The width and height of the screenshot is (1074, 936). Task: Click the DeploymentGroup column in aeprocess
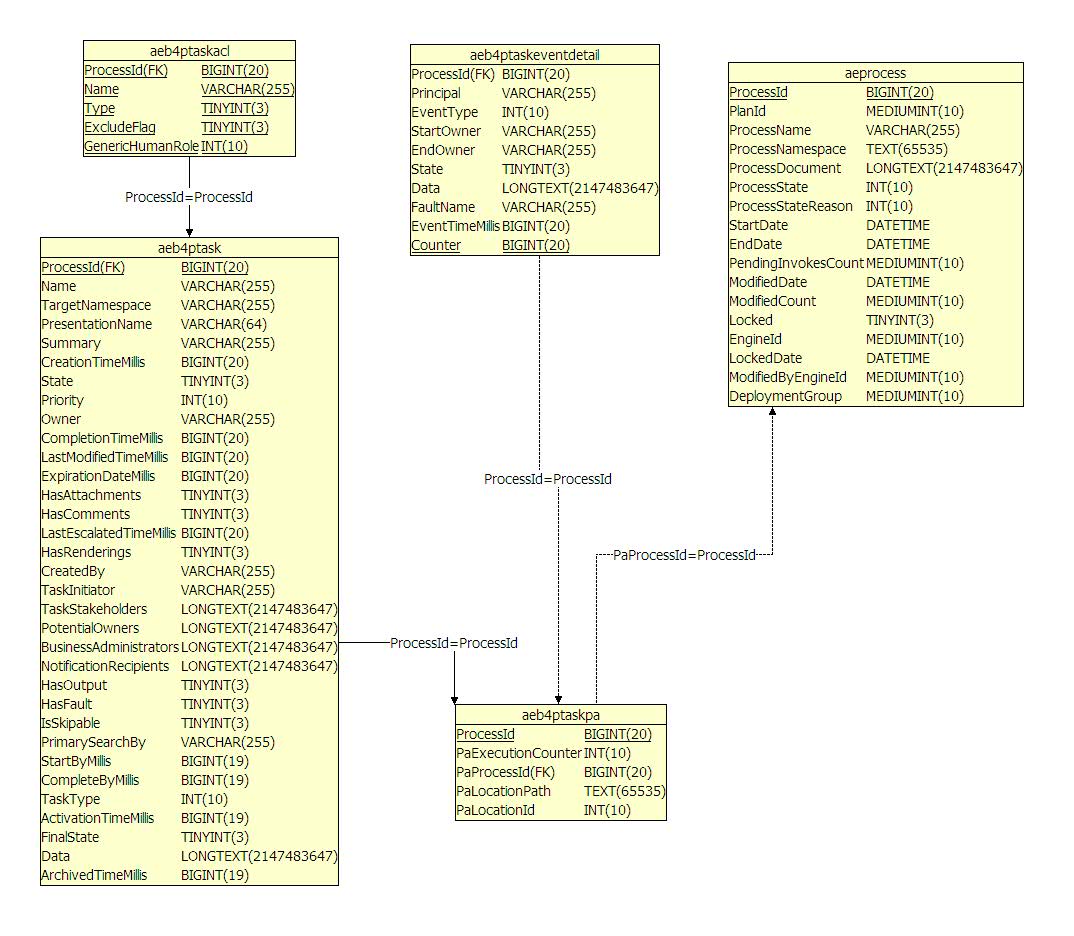coord(785,396)
